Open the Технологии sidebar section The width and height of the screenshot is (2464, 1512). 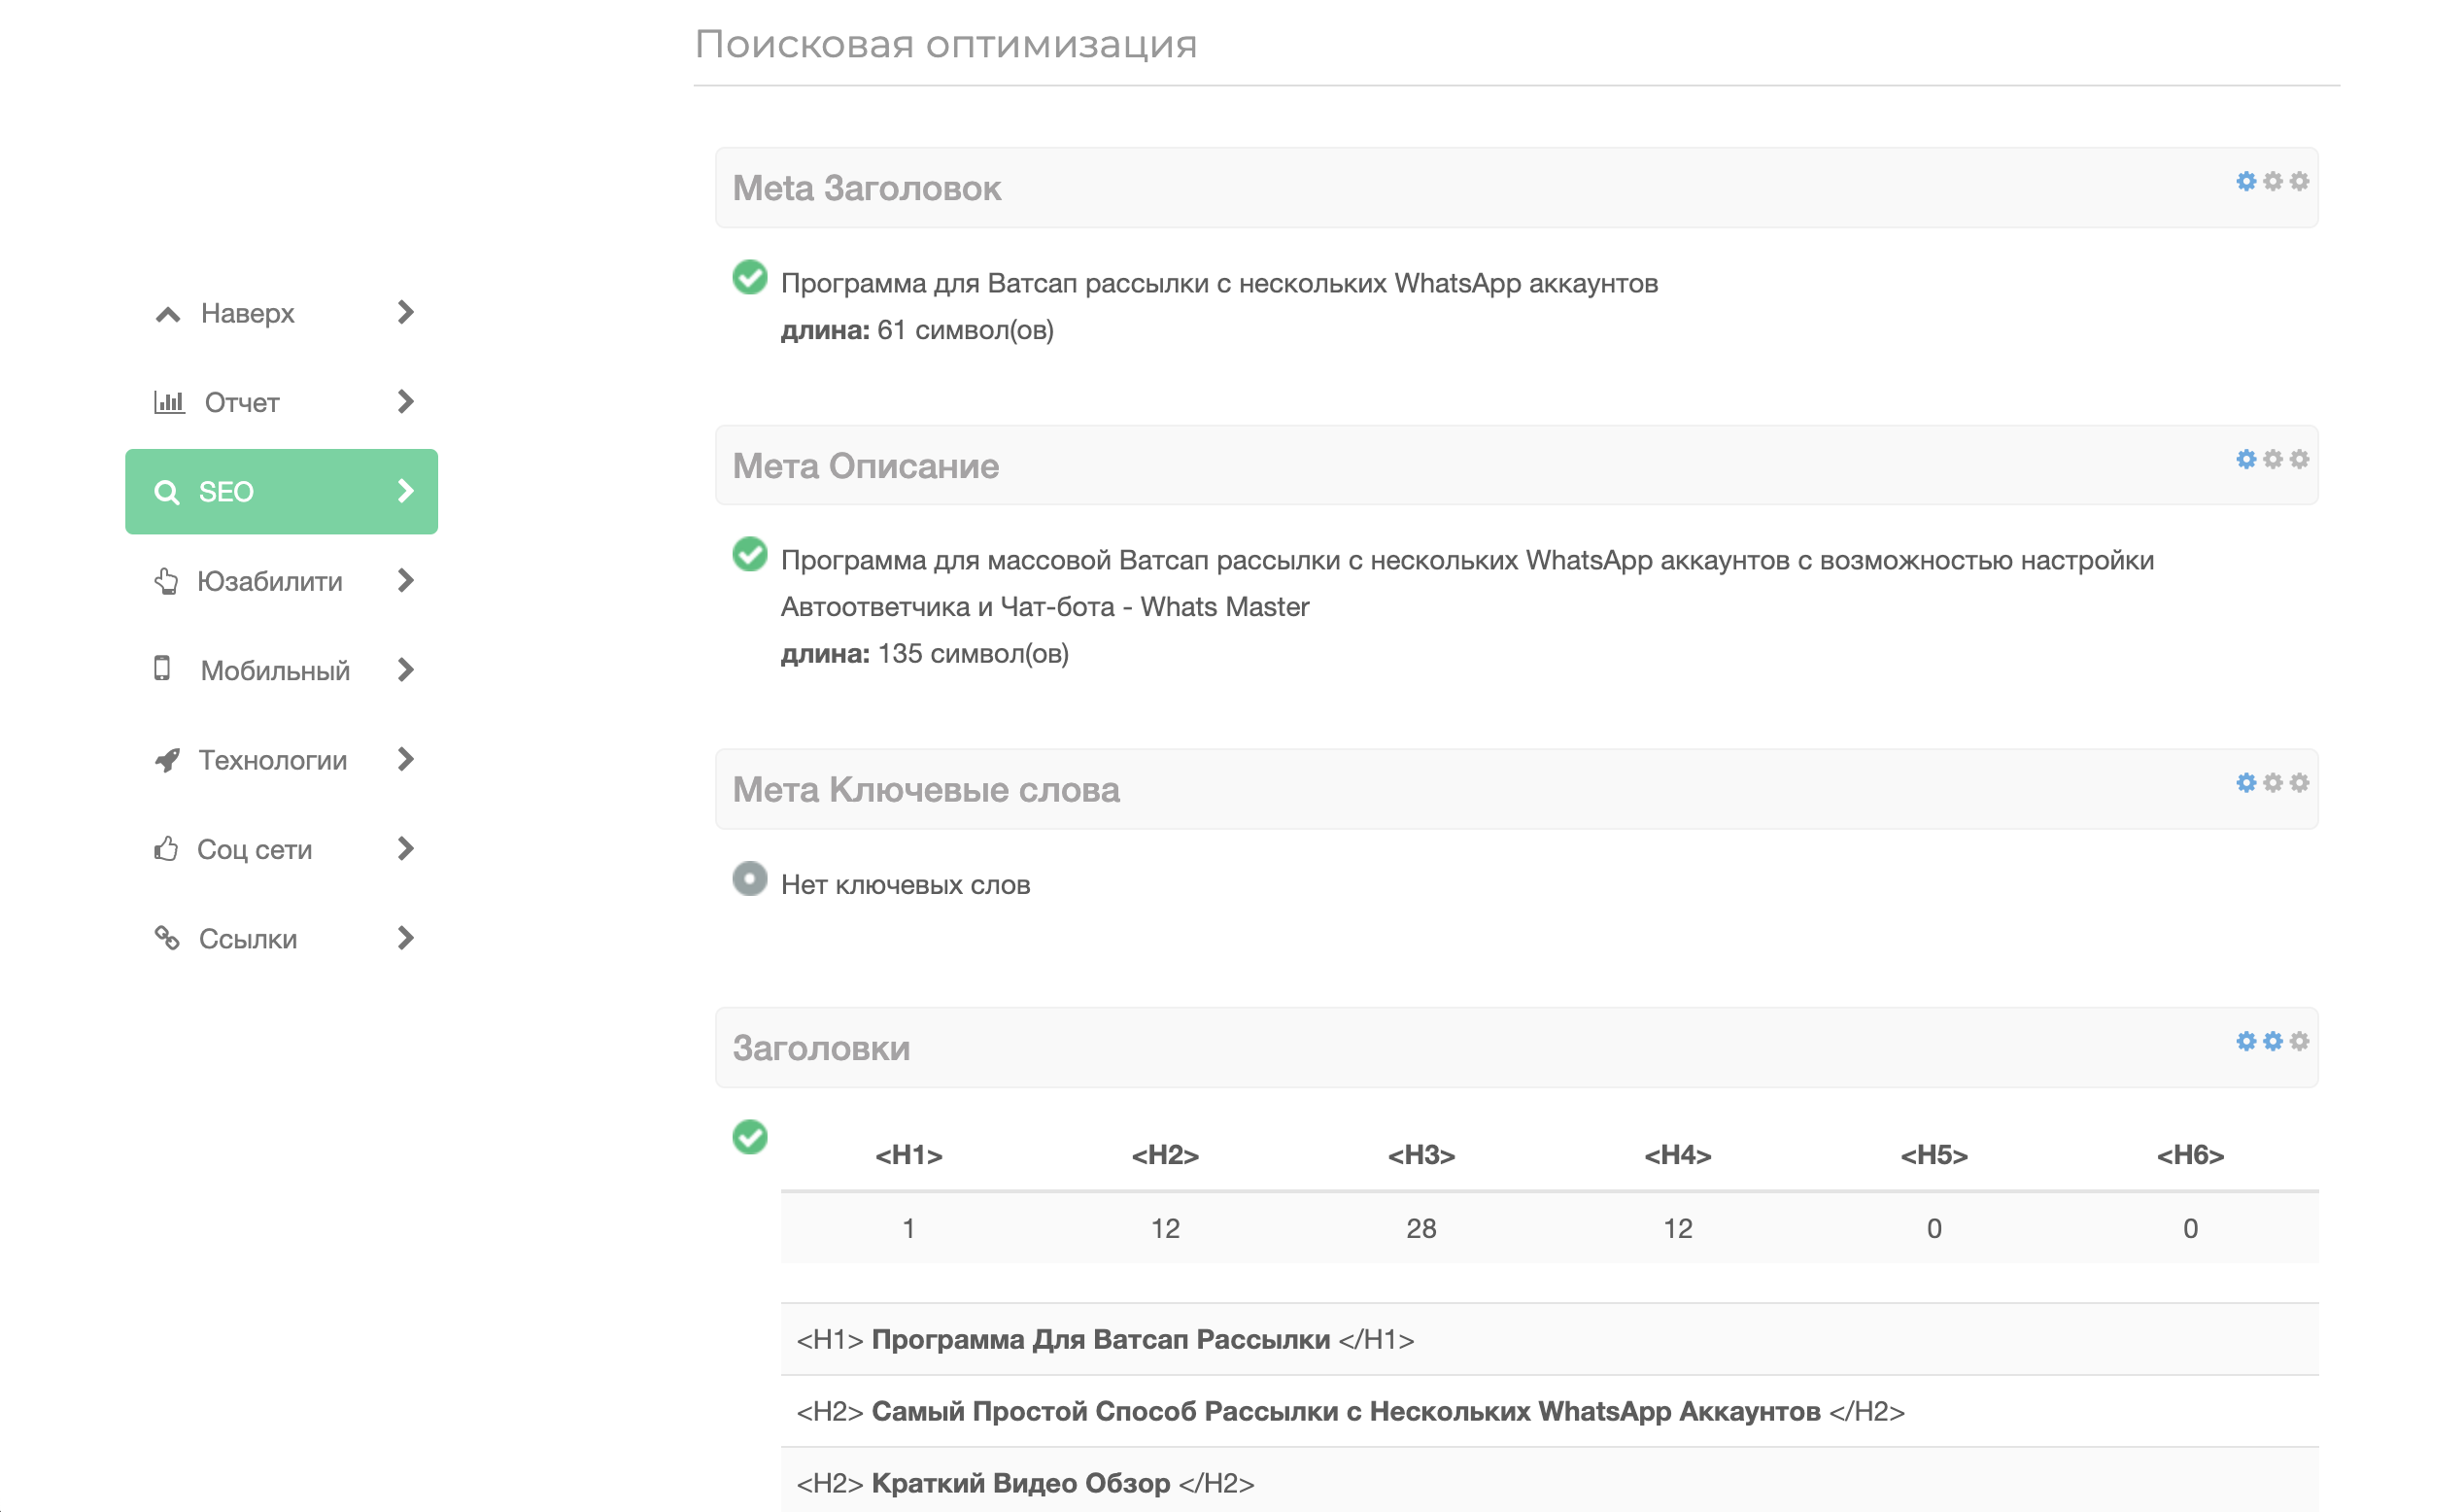coord(272,760)
